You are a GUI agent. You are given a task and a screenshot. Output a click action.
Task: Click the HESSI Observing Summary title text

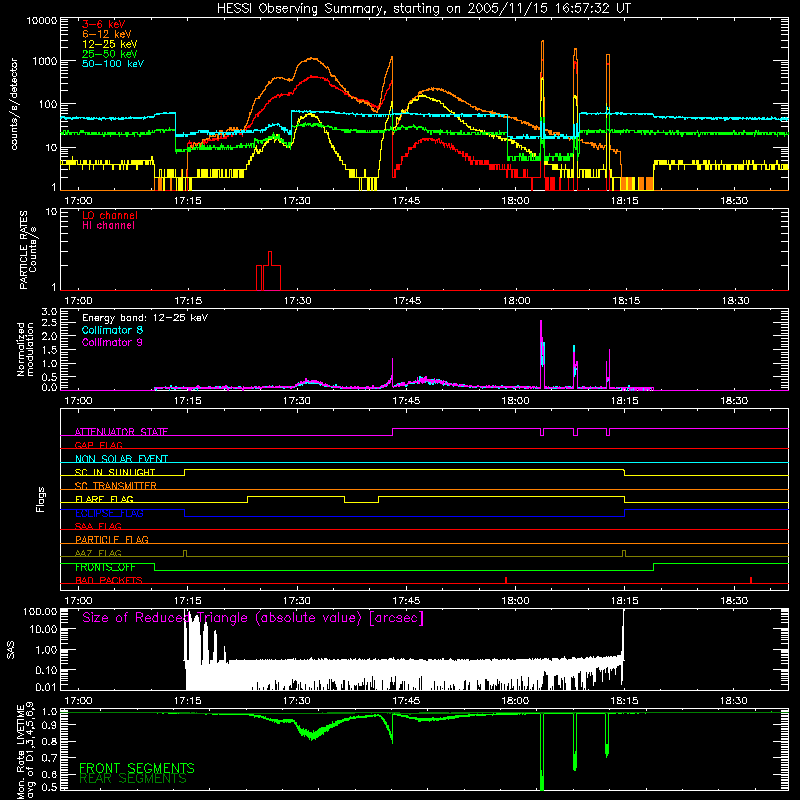pyautogui.click(x=424, y=9)
